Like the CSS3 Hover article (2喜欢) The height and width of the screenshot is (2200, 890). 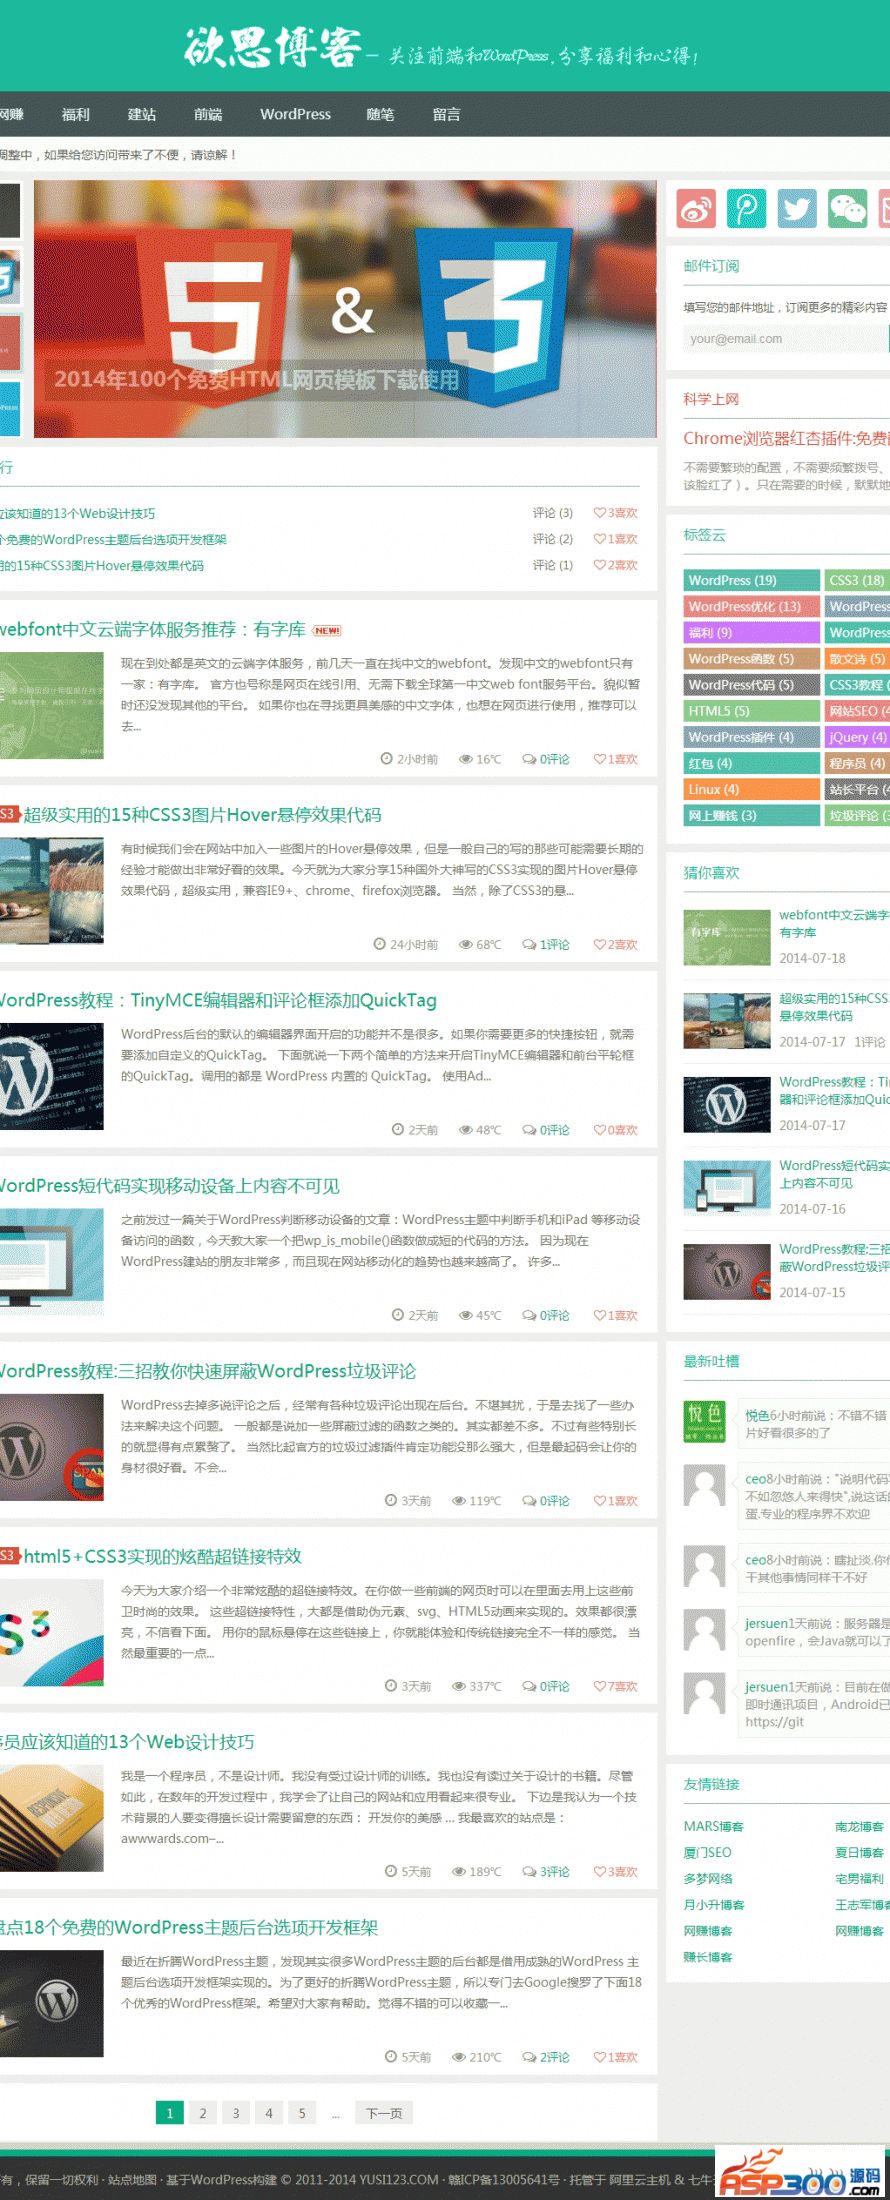click(x=615, y=944)
